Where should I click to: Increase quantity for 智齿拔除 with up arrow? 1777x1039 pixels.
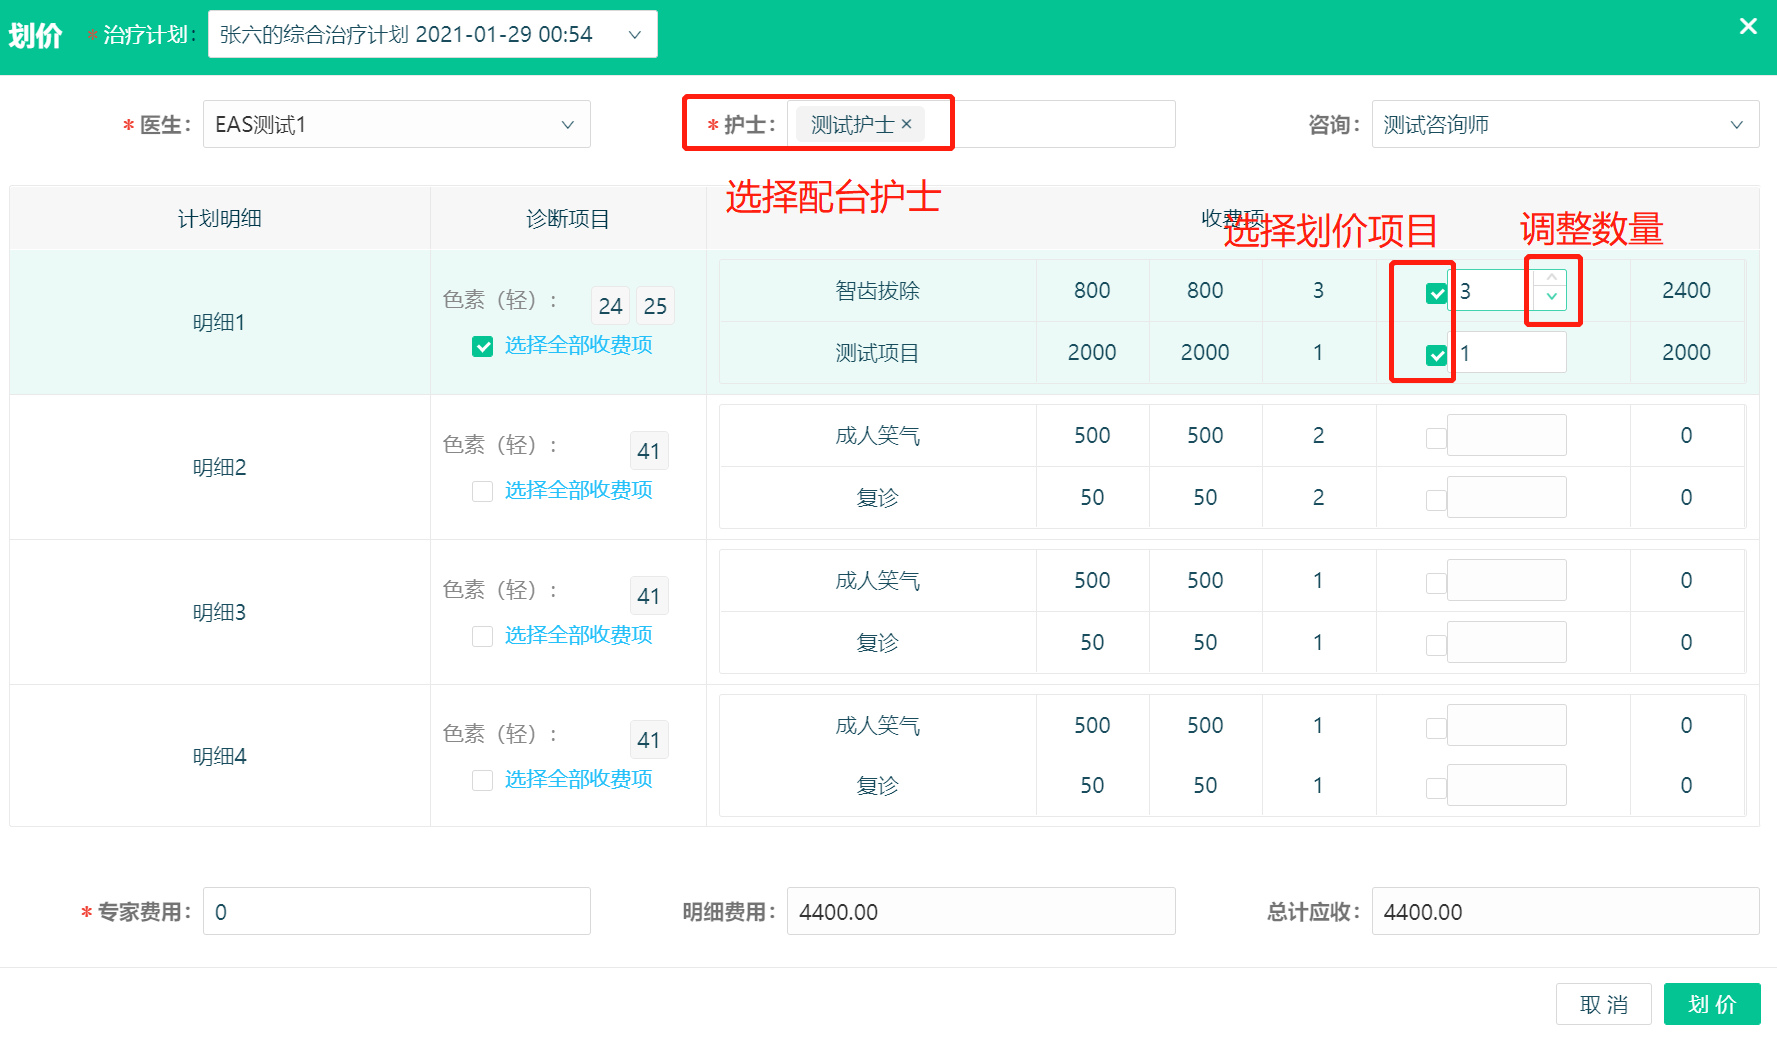(x=1551, y=278)
